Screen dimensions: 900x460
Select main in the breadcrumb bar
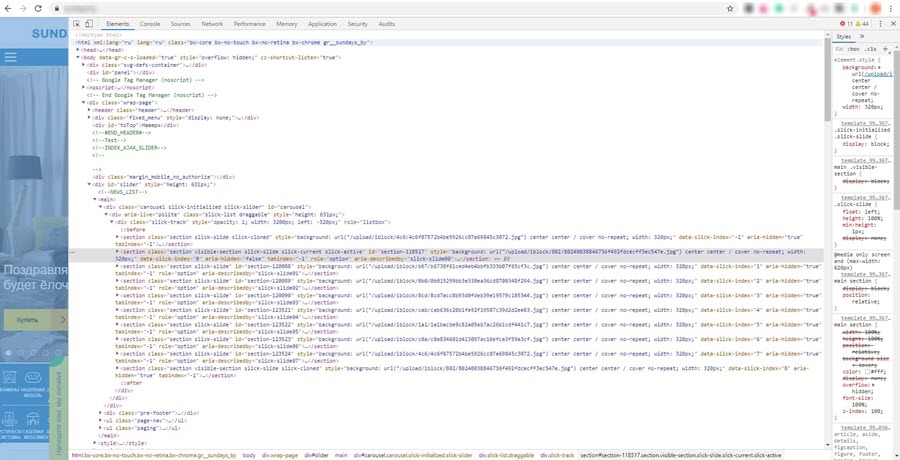342,455
